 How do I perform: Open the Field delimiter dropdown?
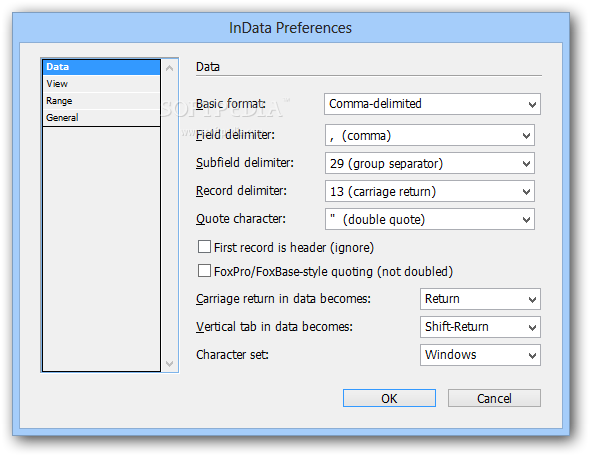tap(430, 135)
